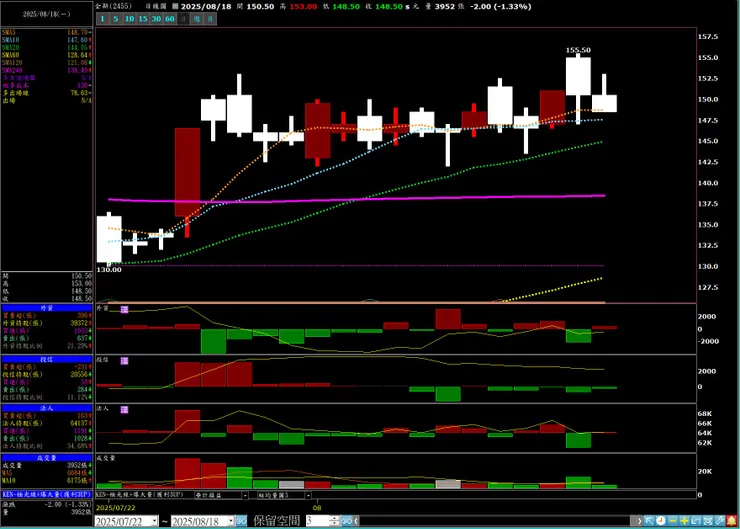Screen dimensions: 740x529
Task: Click the horizontal timeline scrollbar track
Action: [x=497, y=521]
